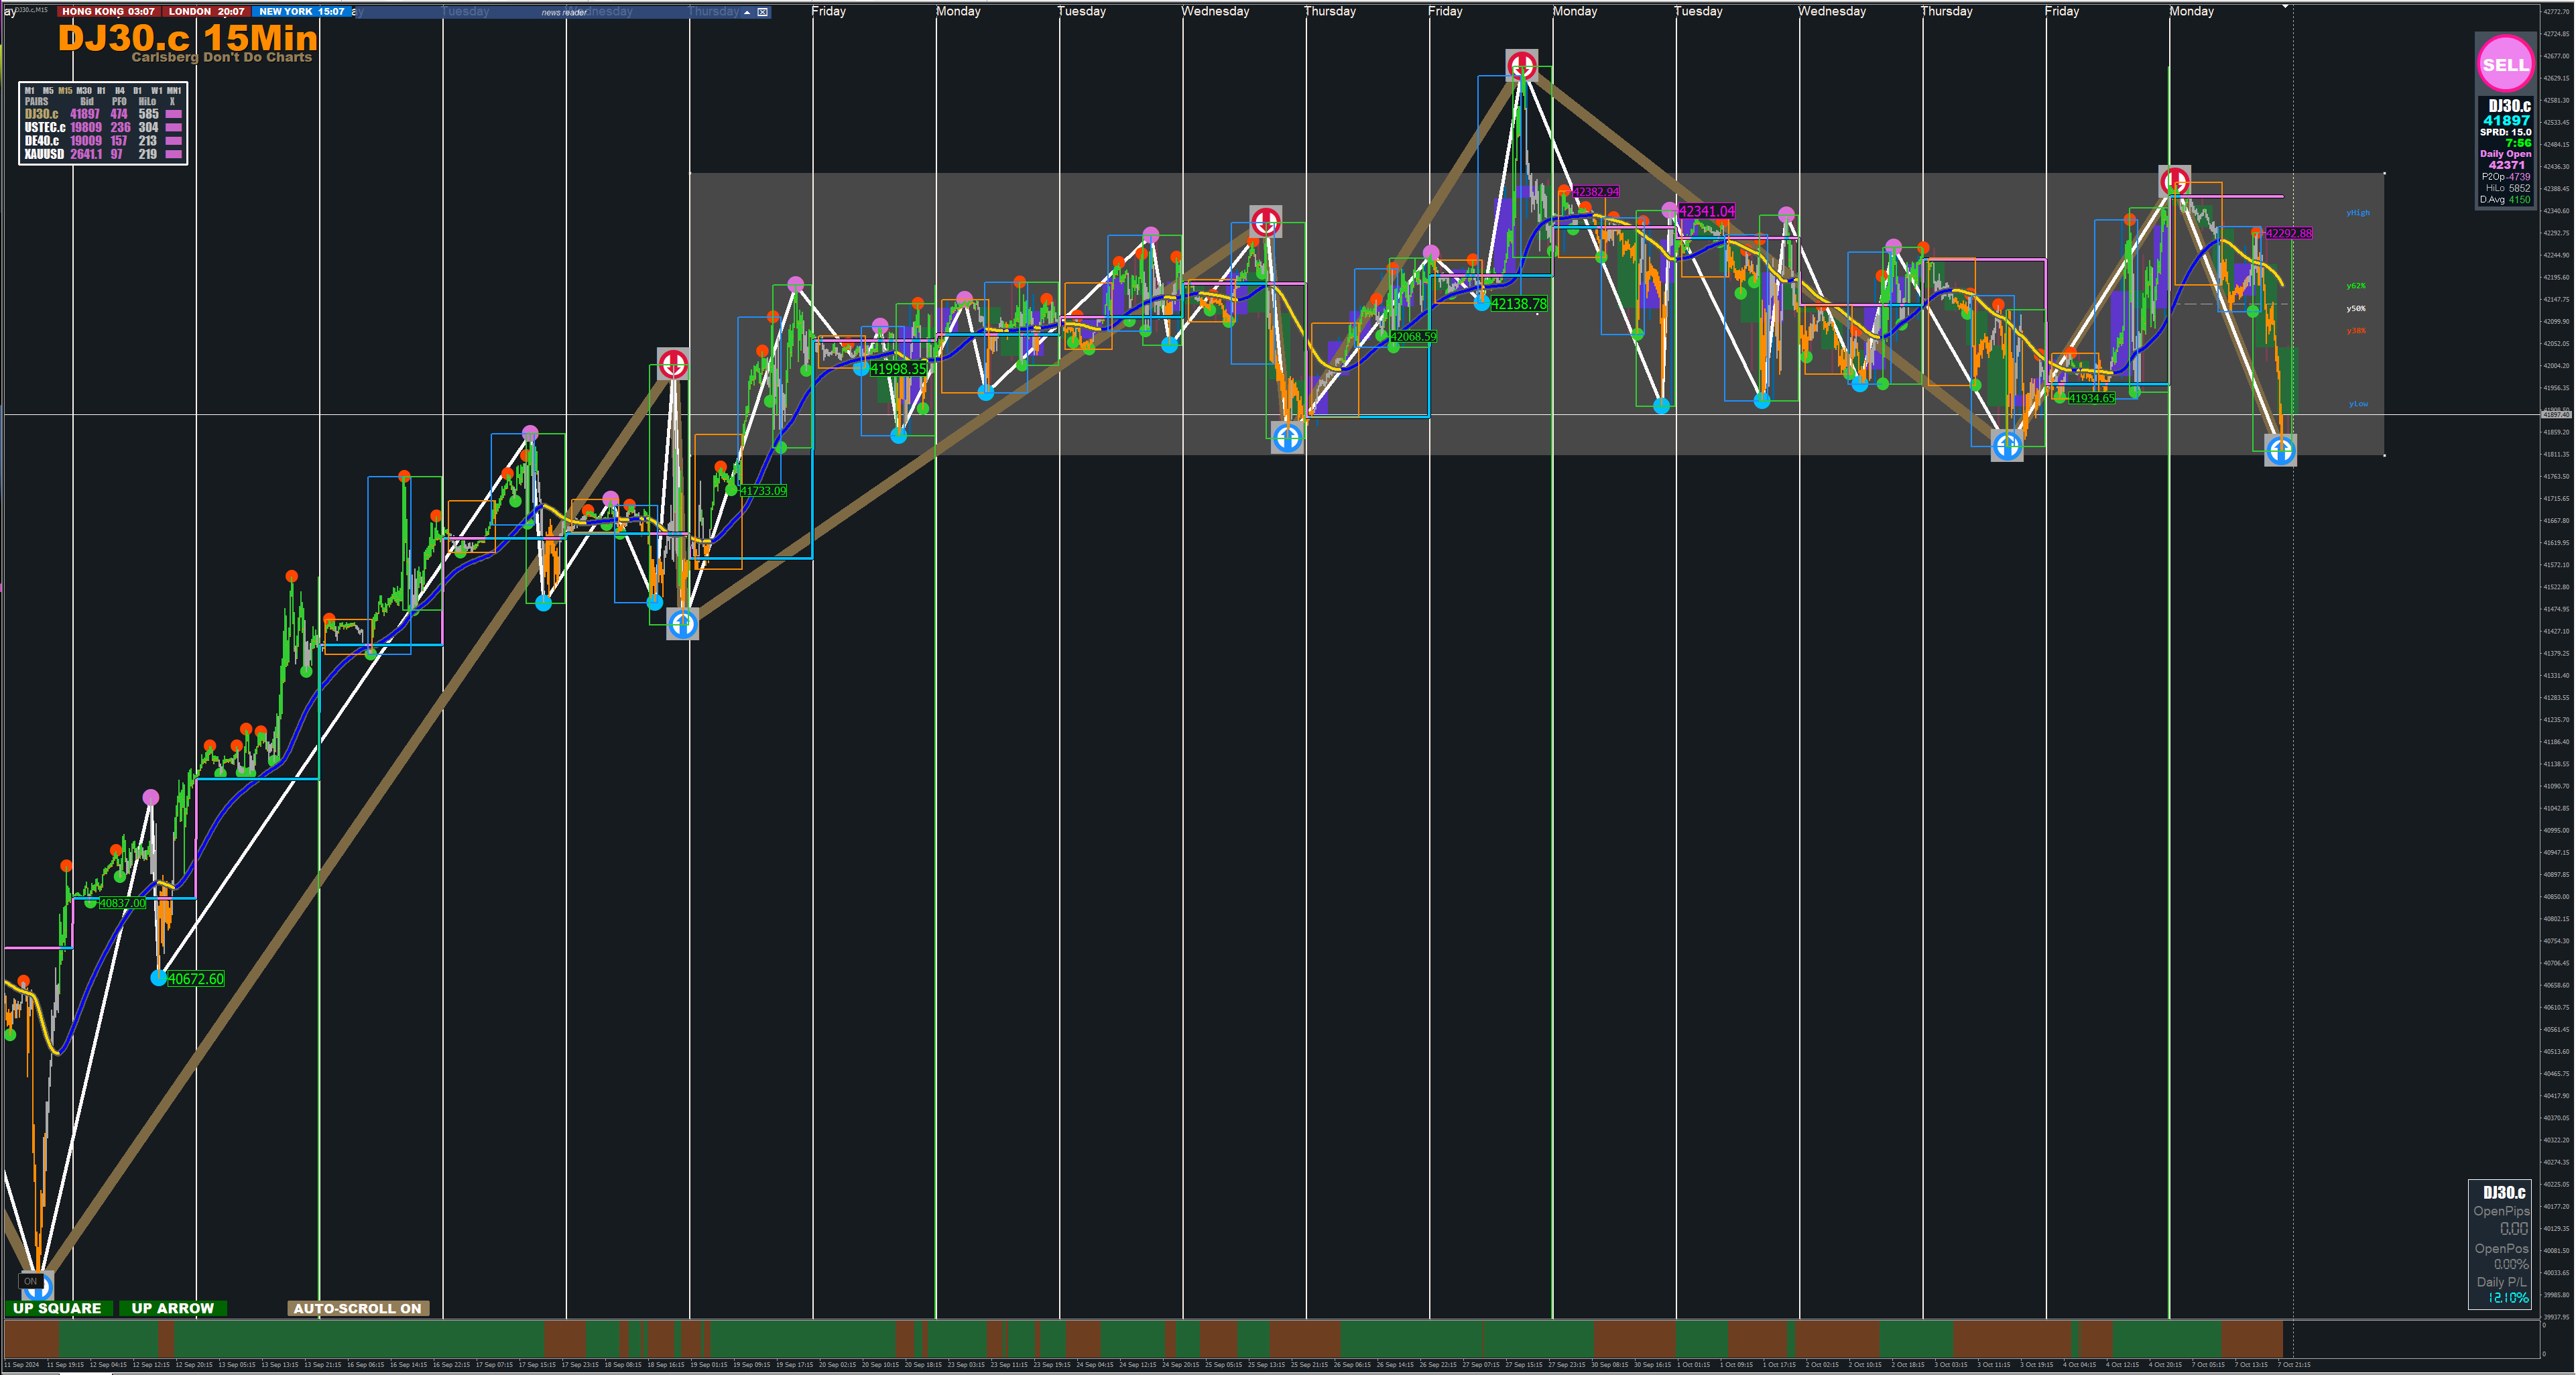Toggle the AUTO-SCROLL ON button
The width and height of the screenshot is (2576, 1375).
click(x=357, y=1308)
